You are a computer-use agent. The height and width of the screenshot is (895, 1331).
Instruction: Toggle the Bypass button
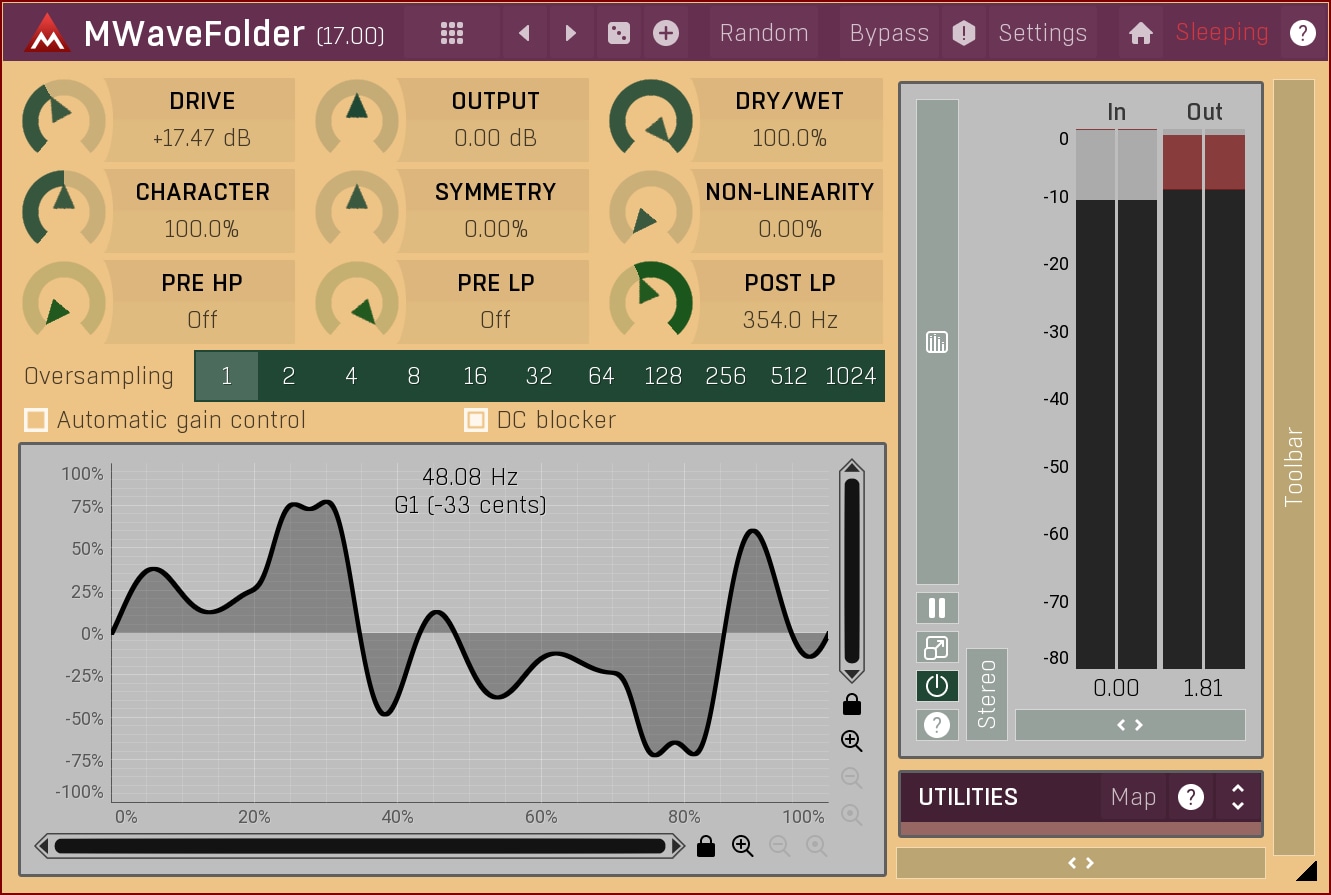(888, 33)
